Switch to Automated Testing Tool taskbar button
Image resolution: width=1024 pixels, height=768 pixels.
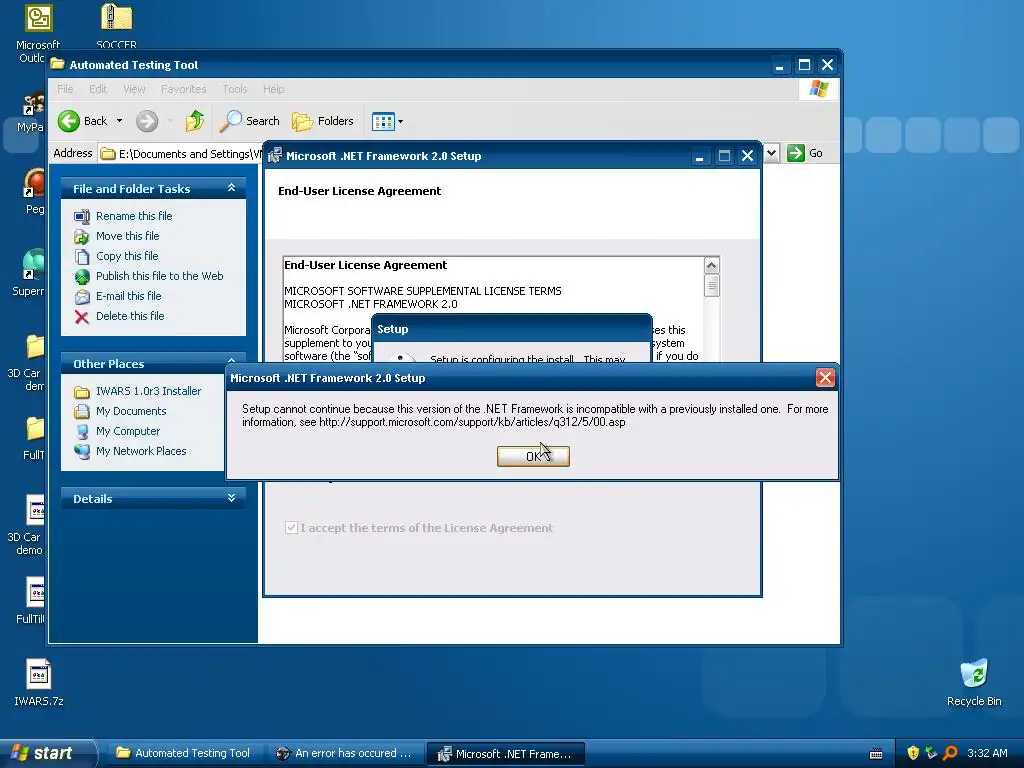[184, 753]
